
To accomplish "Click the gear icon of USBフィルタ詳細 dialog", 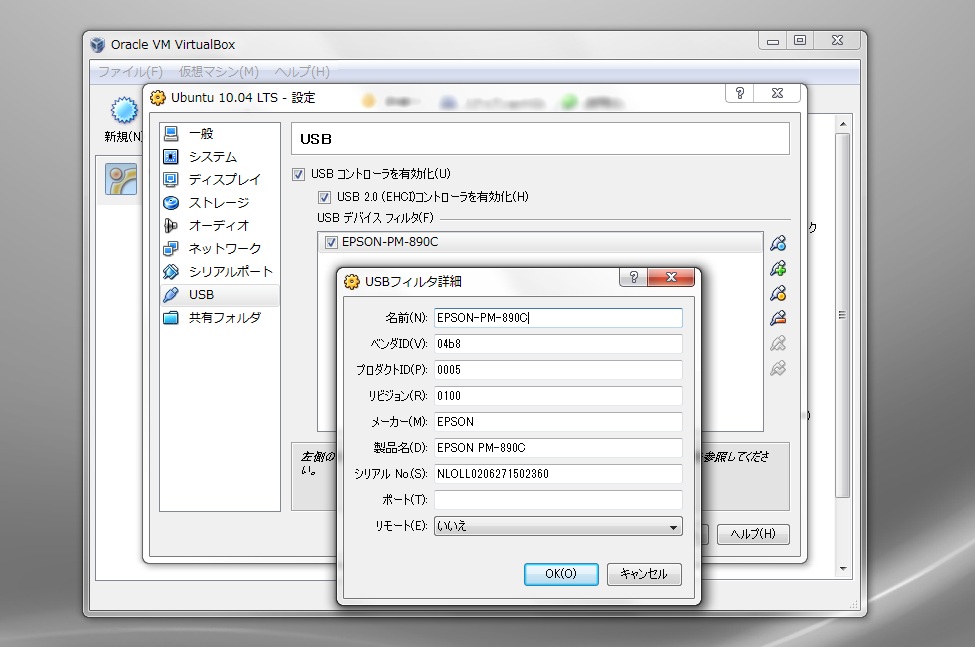I will pos(352,282).
